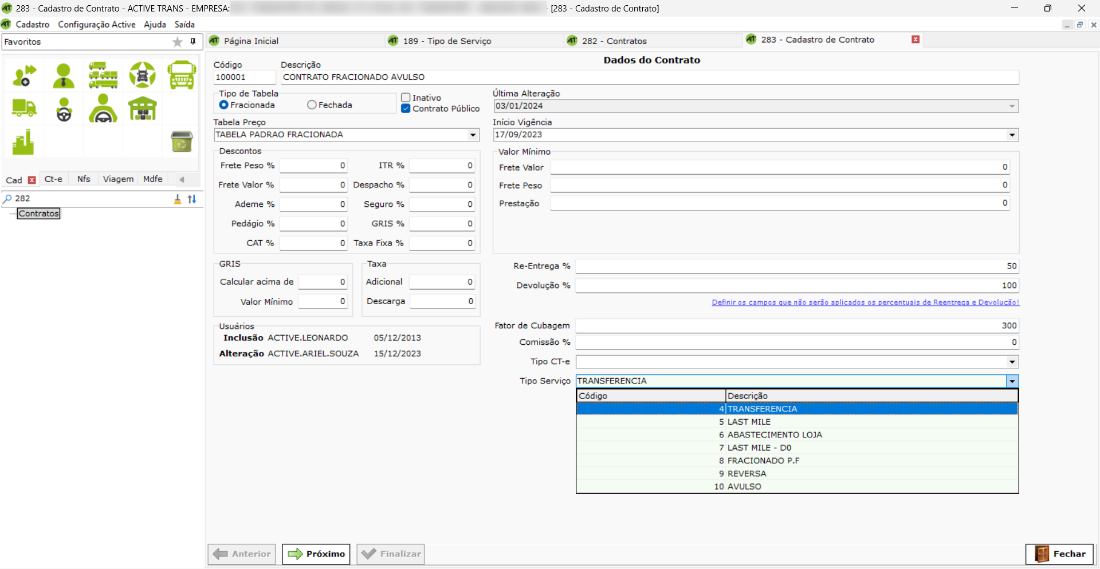Check the Inativo checkbox

(x=405, y=98)
